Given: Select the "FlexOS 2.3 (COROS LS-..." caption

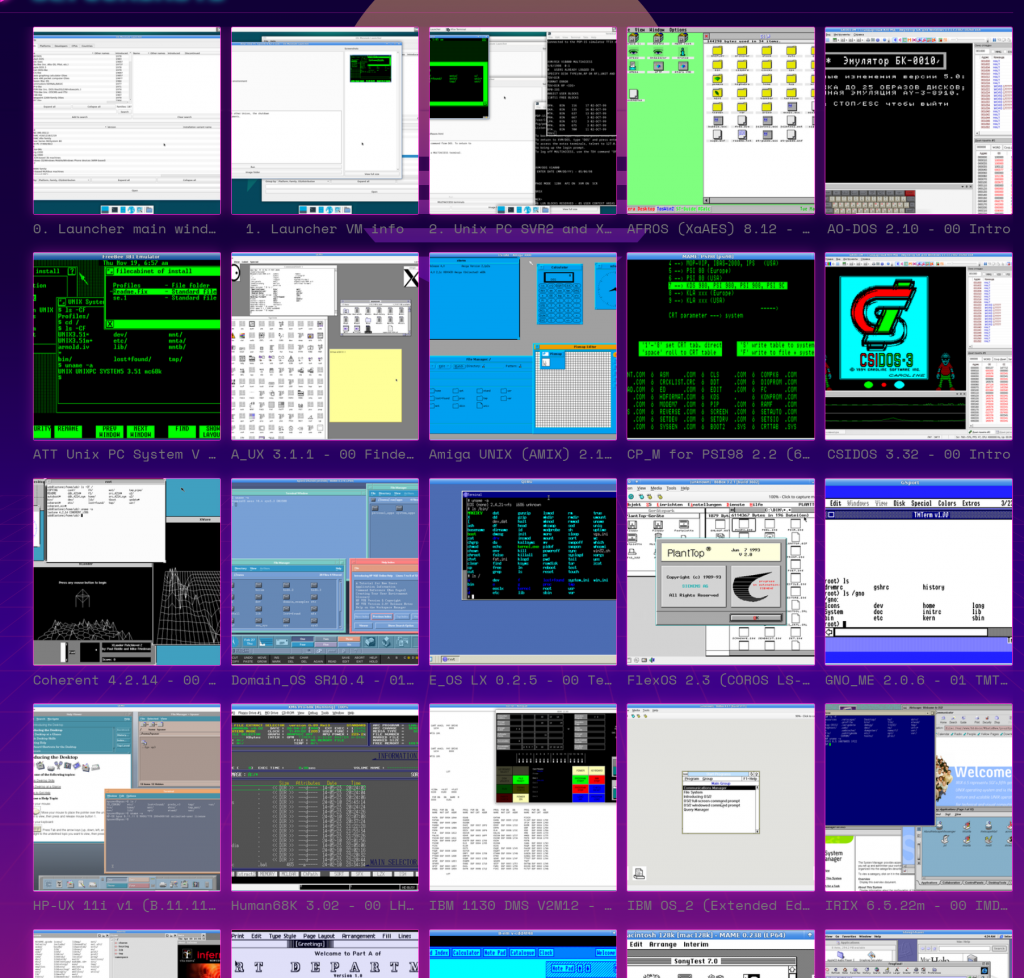Looking at the screenshot, I should point(718,680).
